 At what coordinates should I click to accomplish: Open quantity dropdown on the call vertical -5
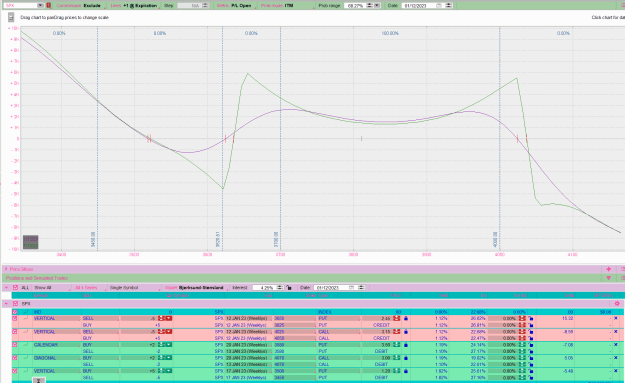point(169,332)
